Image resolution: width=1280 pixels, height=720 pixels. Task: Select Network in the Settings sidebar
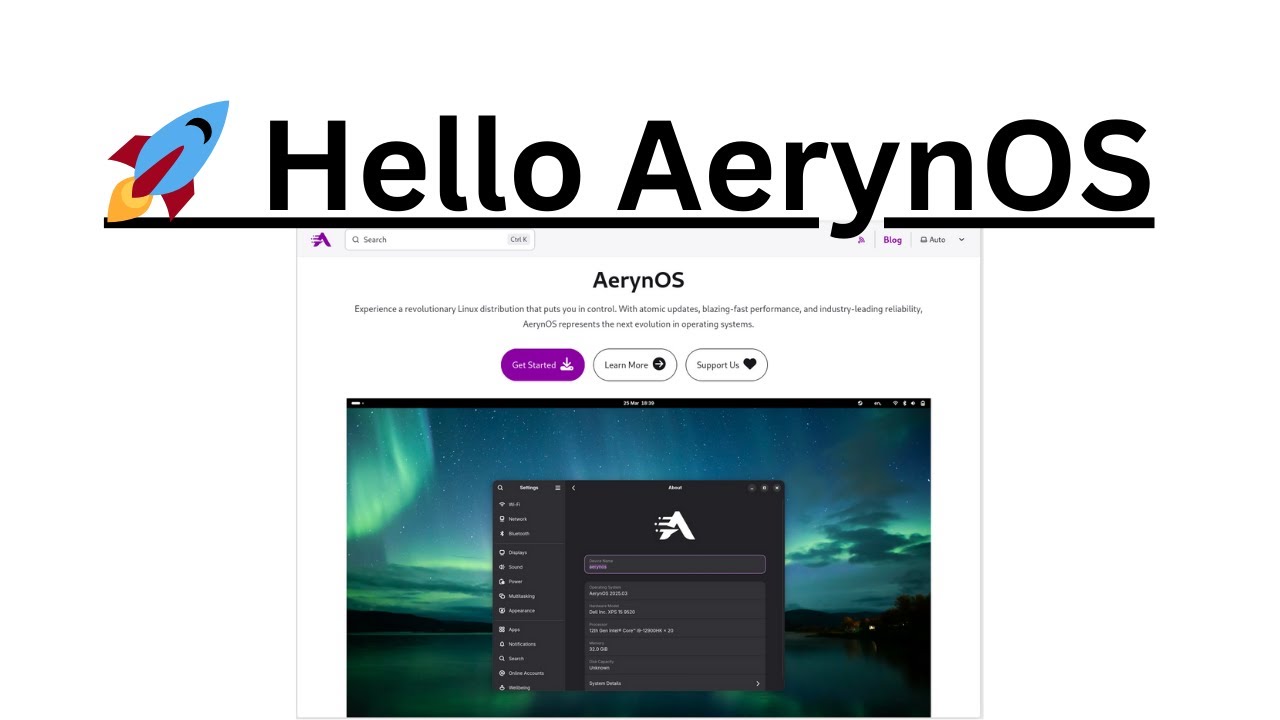tap(529, 519)
